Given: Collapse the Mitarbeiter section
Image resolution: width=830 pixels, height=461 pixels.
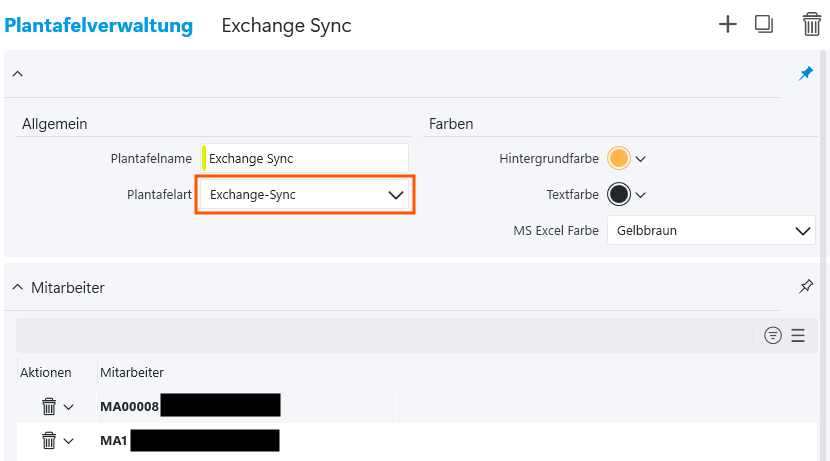Looking at the screenshot, I should [x=17, y=288].
